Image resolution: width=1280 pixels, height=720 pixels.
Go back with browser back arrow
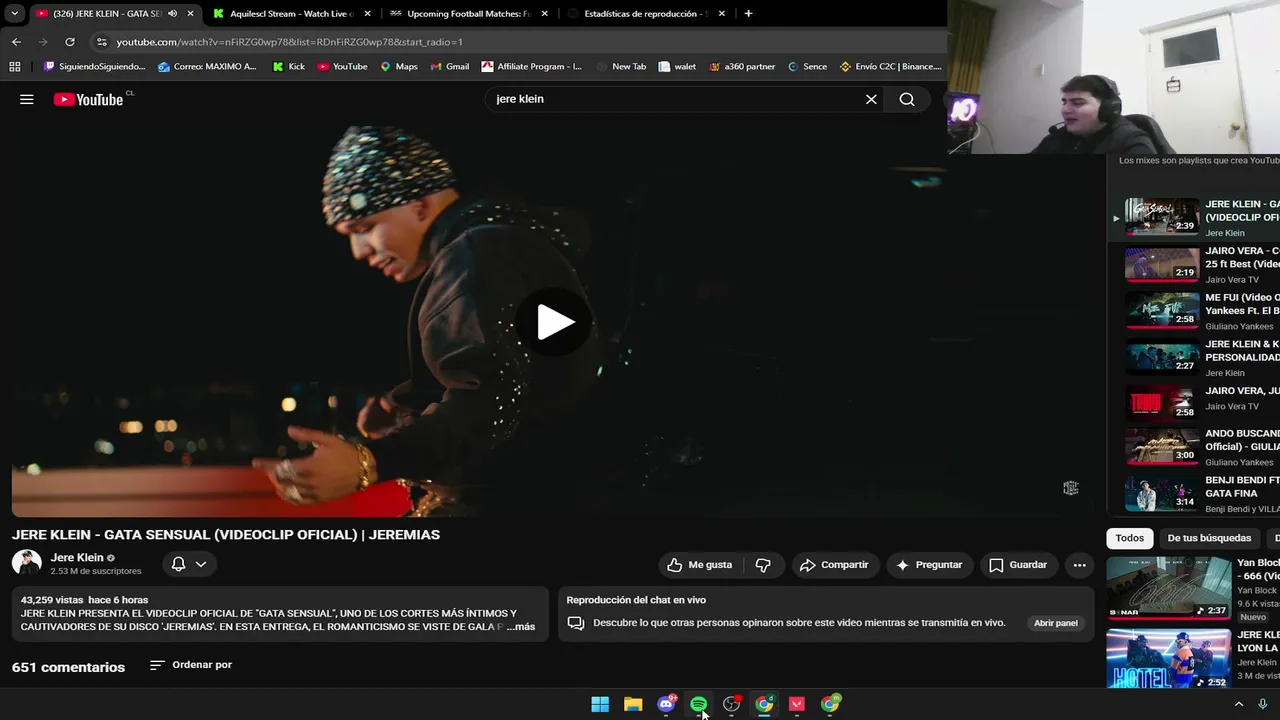point(16,42)
